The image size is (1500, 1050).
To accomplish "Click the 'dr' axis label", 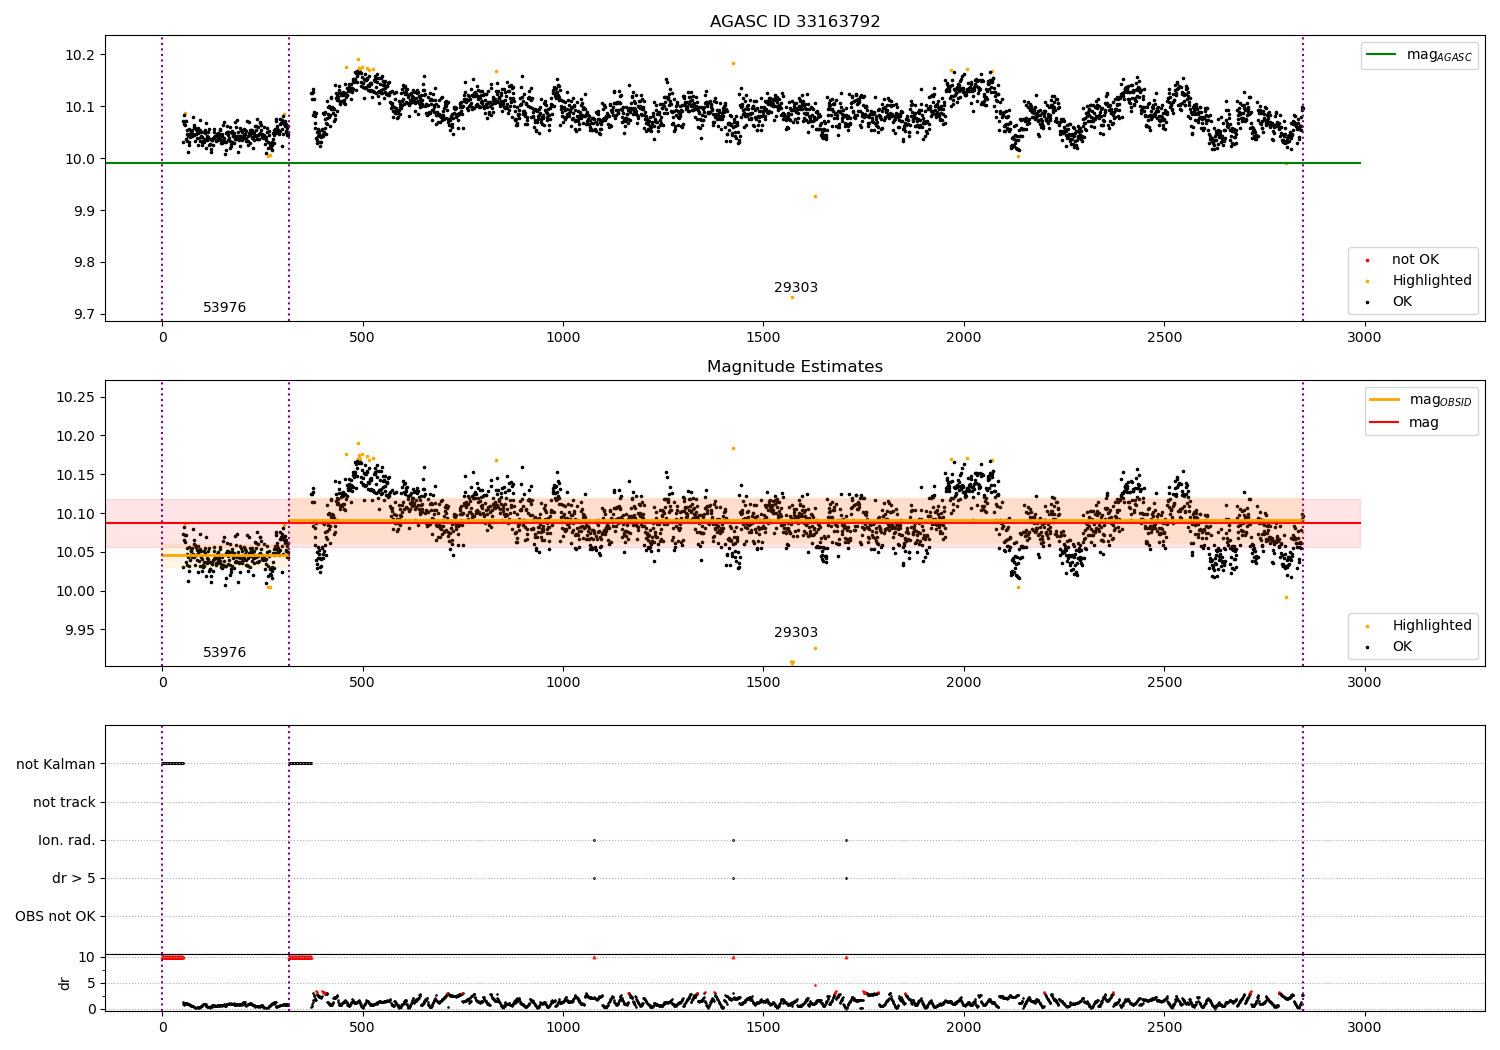I will [x=65, y=983].
